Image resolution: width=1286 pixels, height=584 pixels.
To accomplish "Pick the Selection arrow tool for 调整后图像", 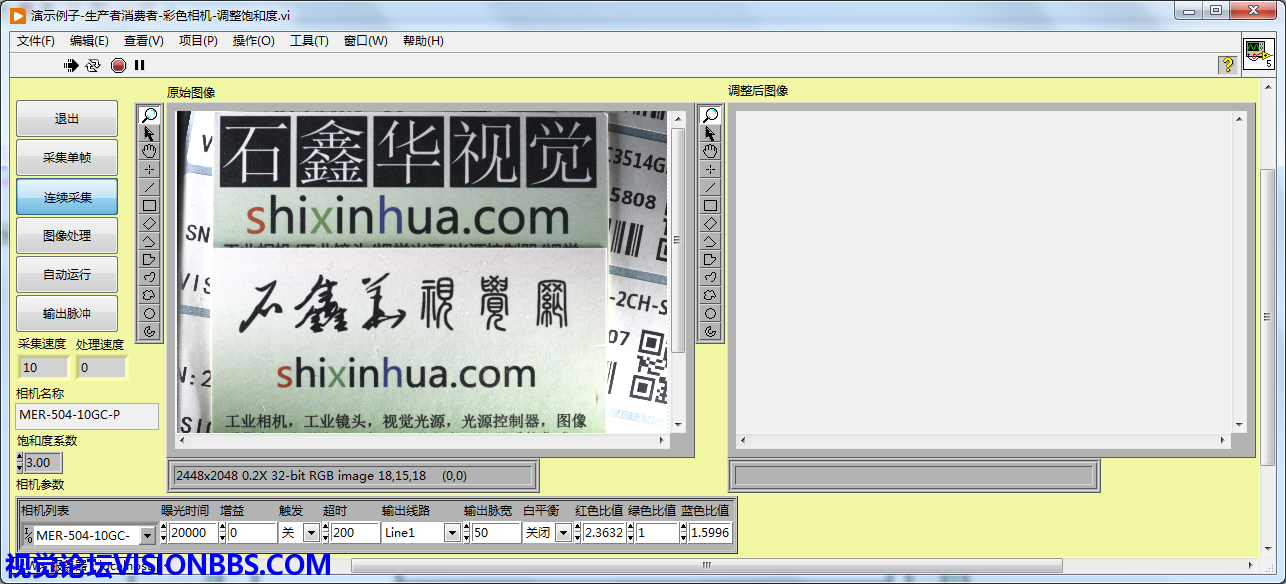I will pos(710,133).
